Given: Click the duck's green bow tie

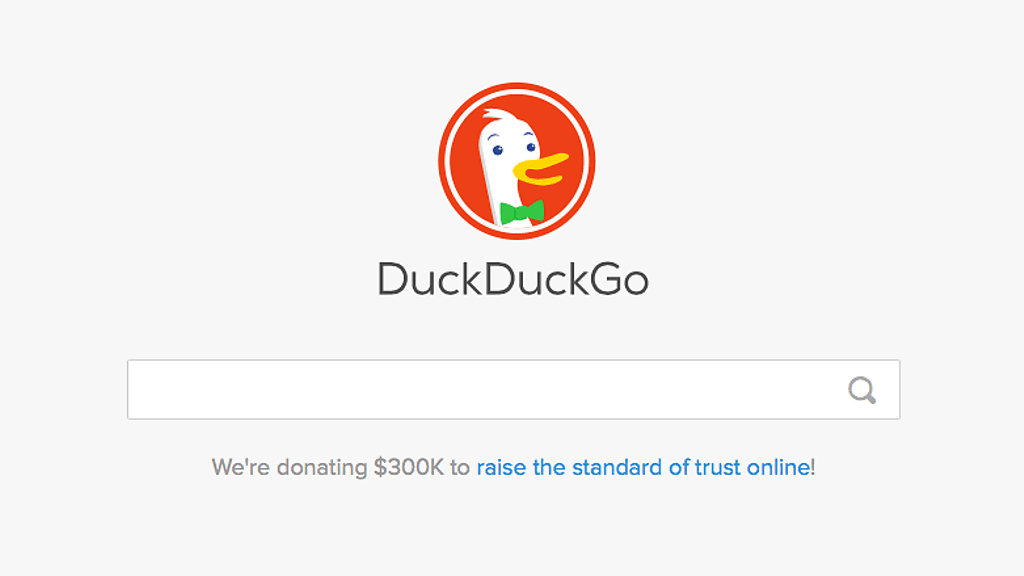Looking at the screenshot, I should coord(522,212).
